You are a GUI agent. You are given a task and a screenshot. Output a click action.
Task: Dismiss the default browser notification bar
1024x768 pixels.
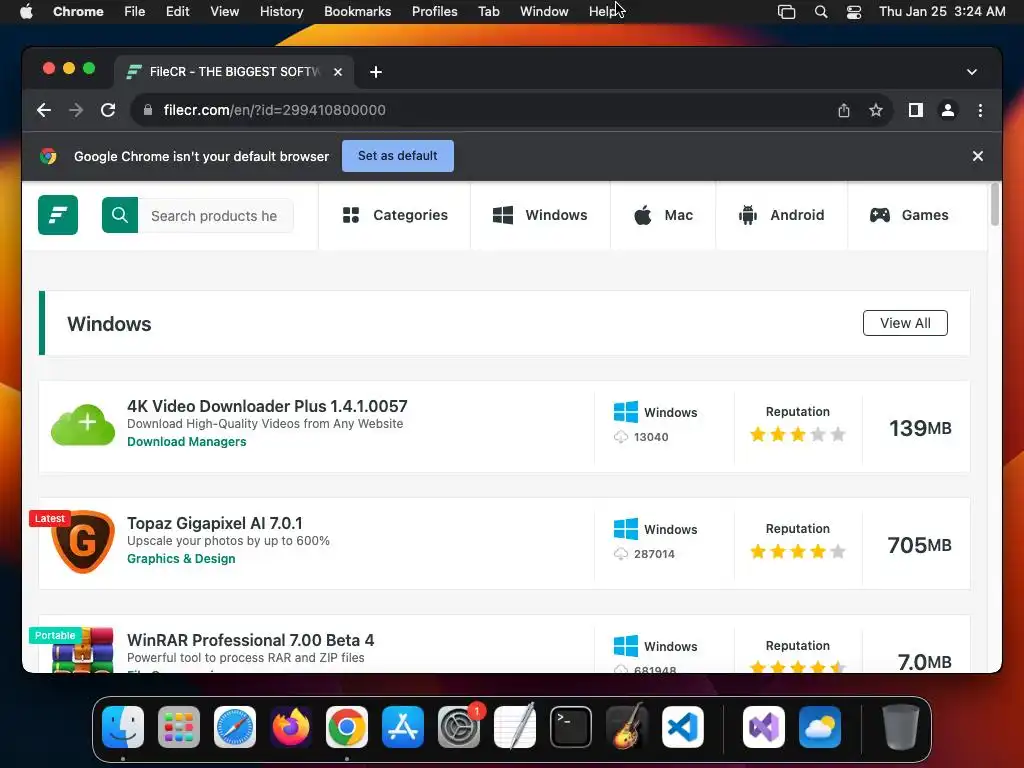[x=978, y=156]
